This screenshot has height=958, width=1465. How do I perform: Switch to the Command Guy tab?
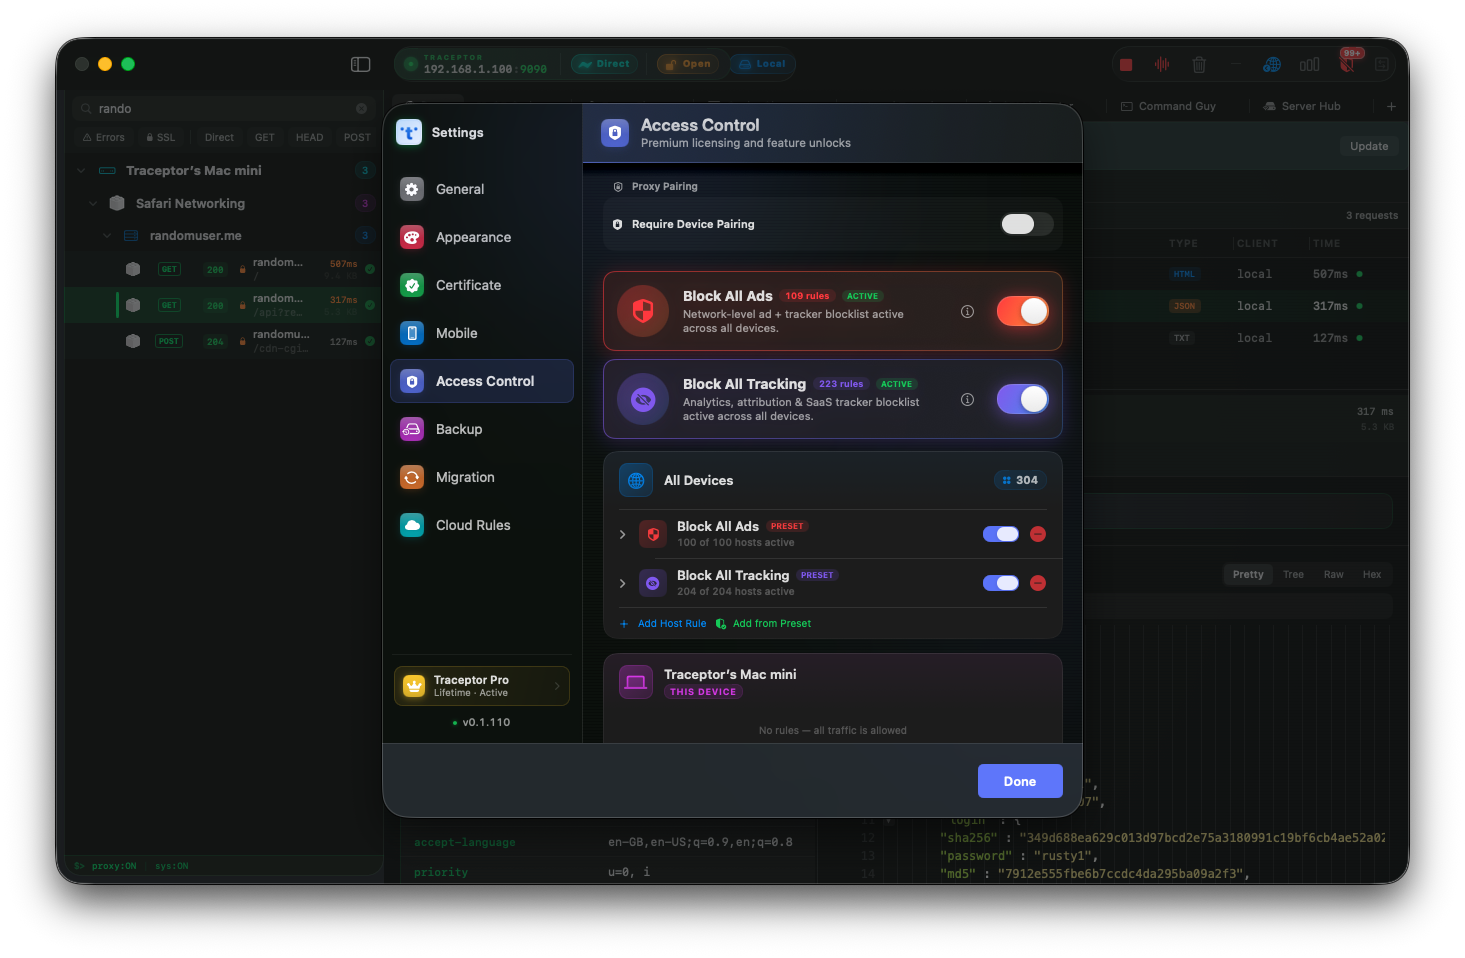pyautogui.click(x=1168, y=106)
